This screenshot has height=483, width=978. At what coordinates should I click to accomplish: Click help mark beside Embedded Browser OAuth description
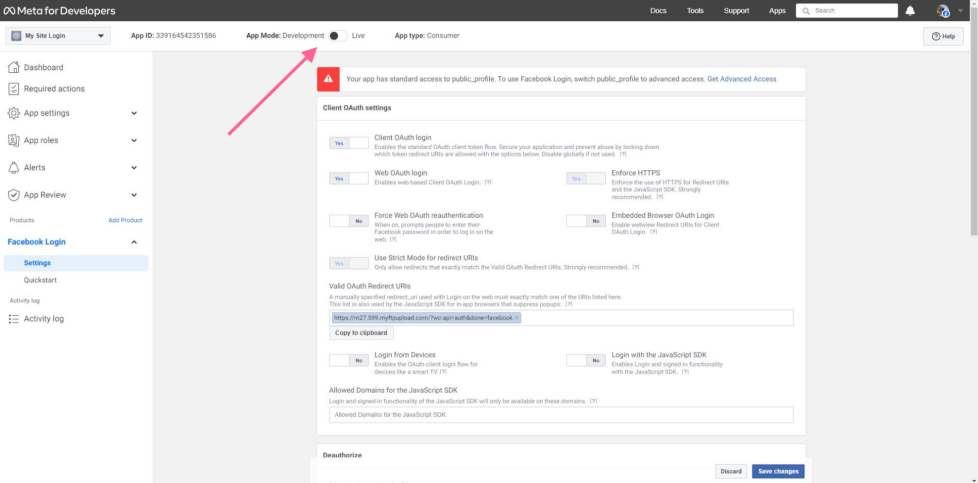coord(653,232)
